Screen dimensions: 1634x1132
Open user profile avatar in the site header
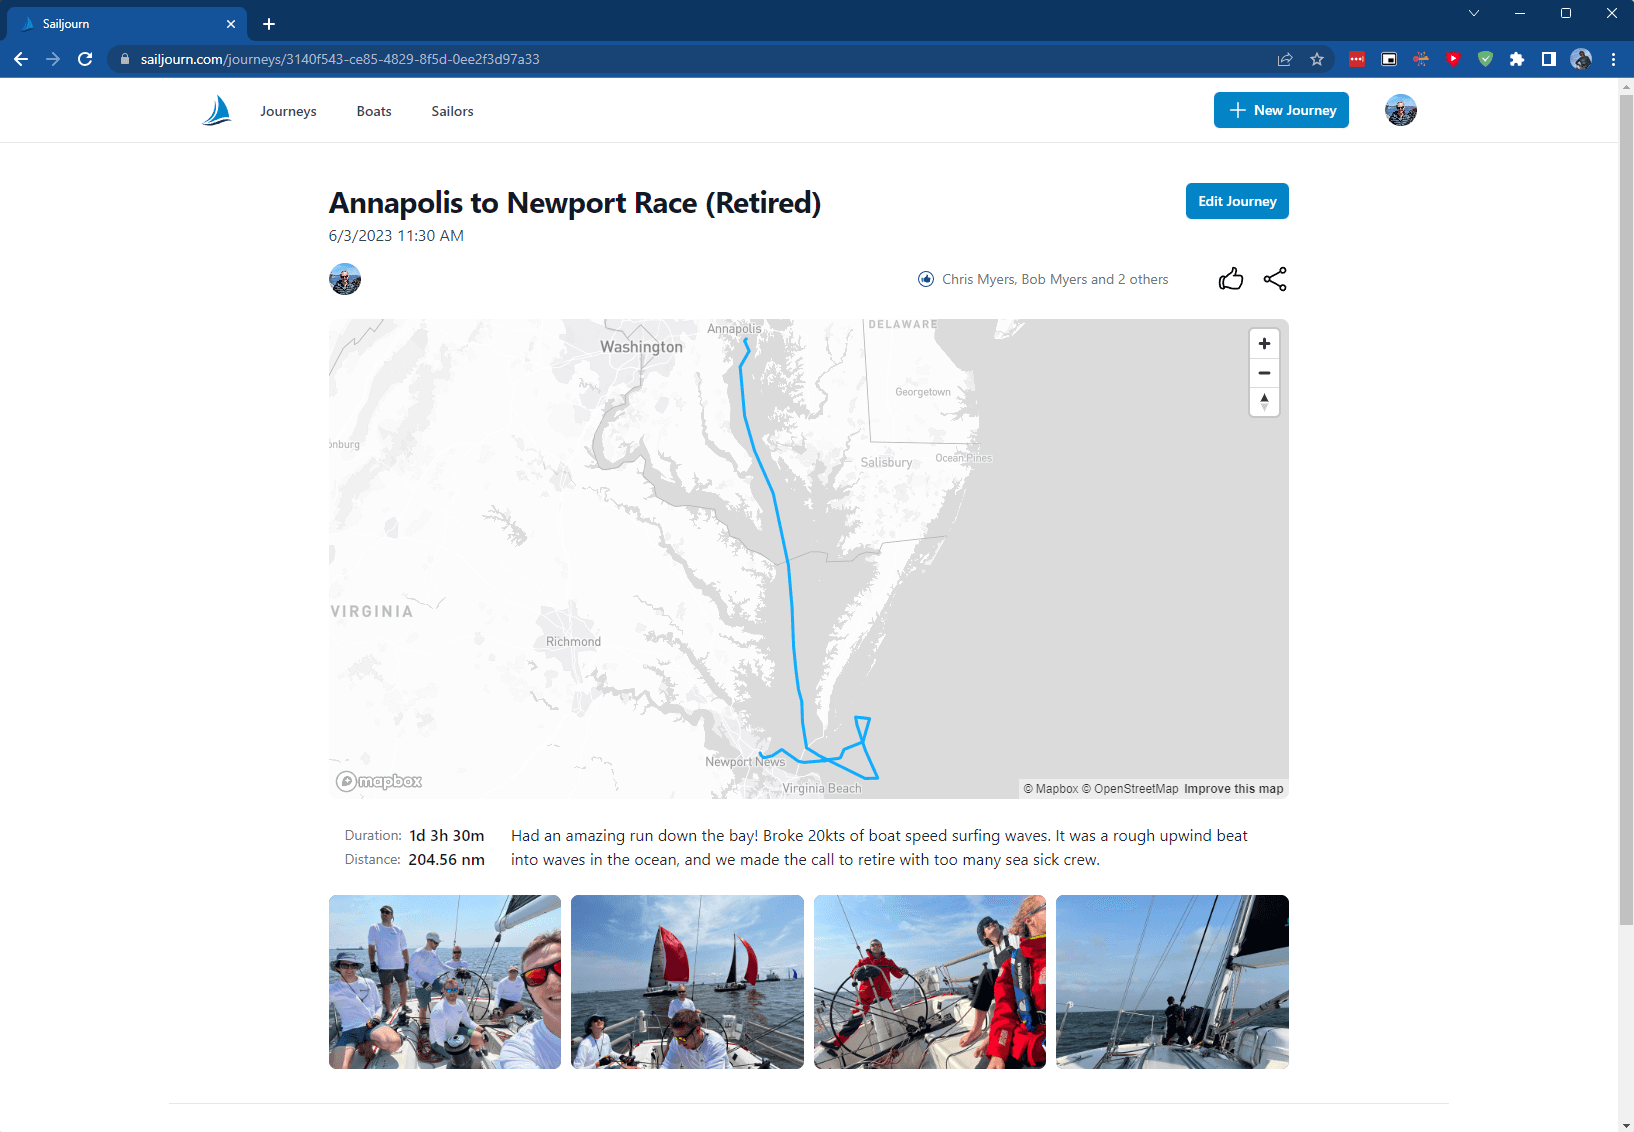point(1400,110)
